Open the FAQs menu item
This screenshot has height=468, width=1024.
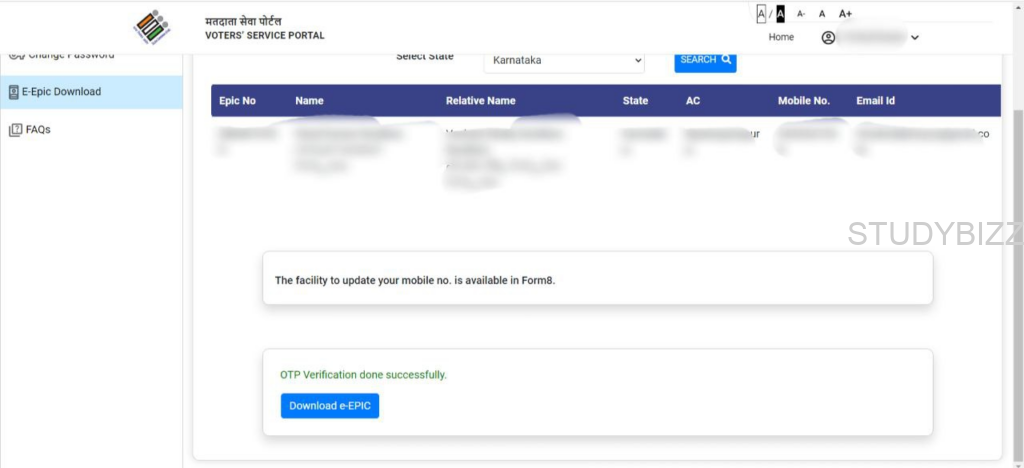click(x=38, y=130)
